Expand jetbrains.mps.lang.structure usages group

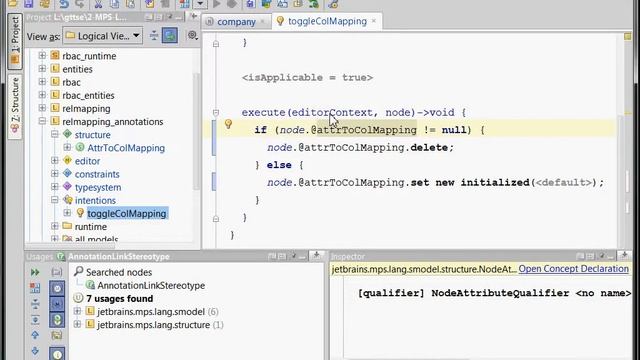(77, 324)
